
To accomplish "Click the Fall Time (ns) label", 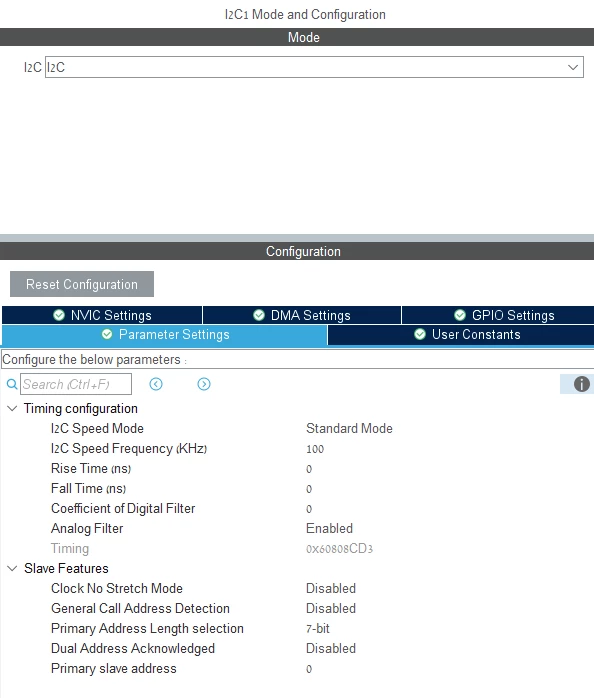I will click(88, 489).
